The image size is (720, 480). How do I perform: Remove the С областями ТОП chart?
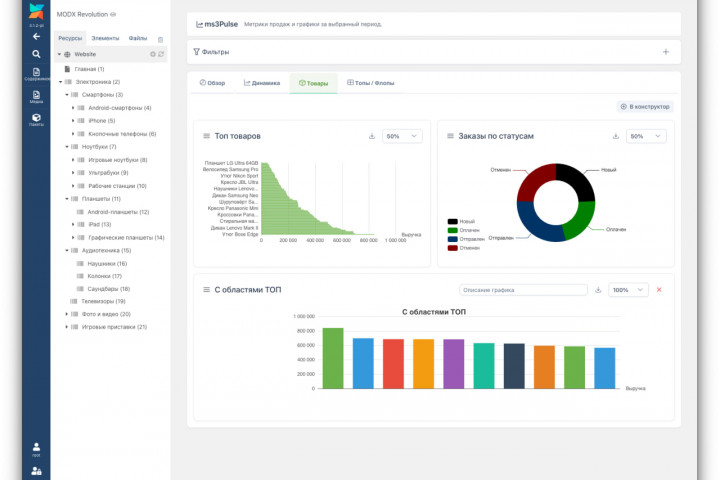(x=659, y=290)
